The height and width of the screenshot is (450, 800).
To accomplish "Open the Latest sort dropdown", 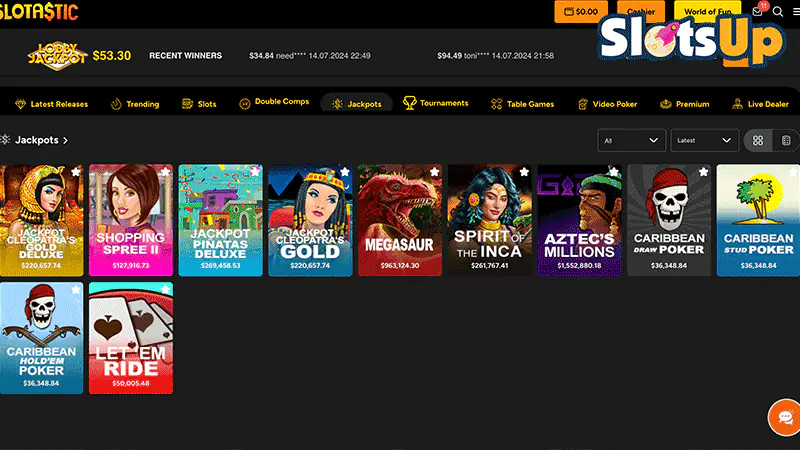I will coord(705,140).
